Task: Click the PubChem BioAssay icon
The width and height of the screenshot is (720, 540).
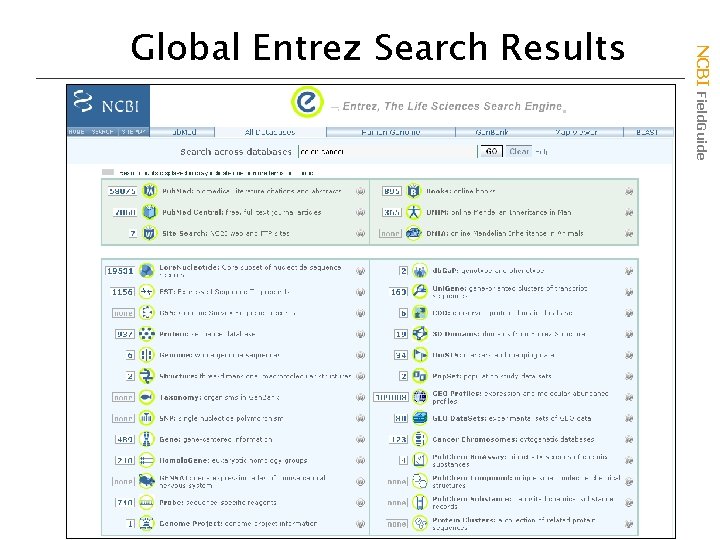Action: pyautogui.click(x=419, y=460)
